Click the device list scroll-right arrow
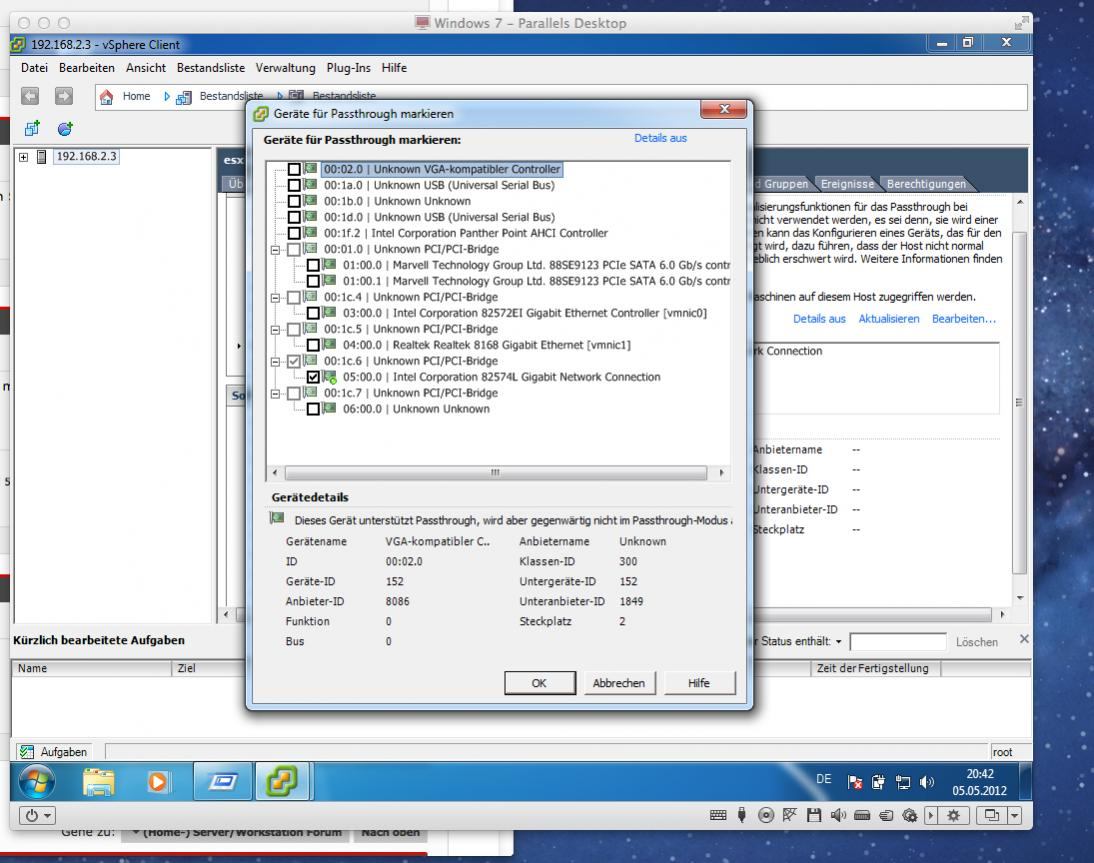Image resolution: width=1094 pixels, height=863 pixels. coord(721,473)
